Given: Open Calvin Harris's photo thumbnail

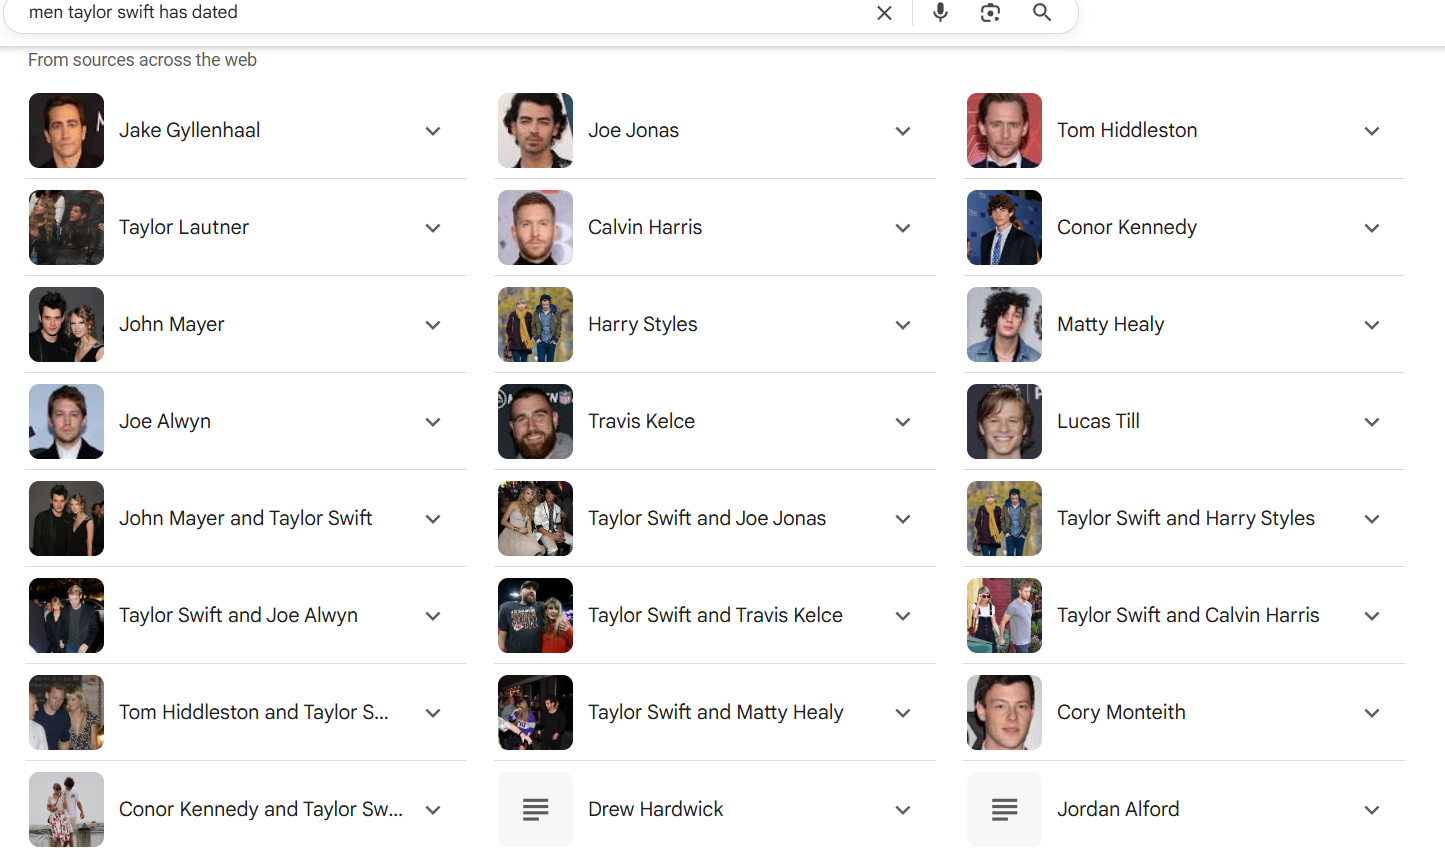Looking at the screenshot, I should tap(535, 227).
